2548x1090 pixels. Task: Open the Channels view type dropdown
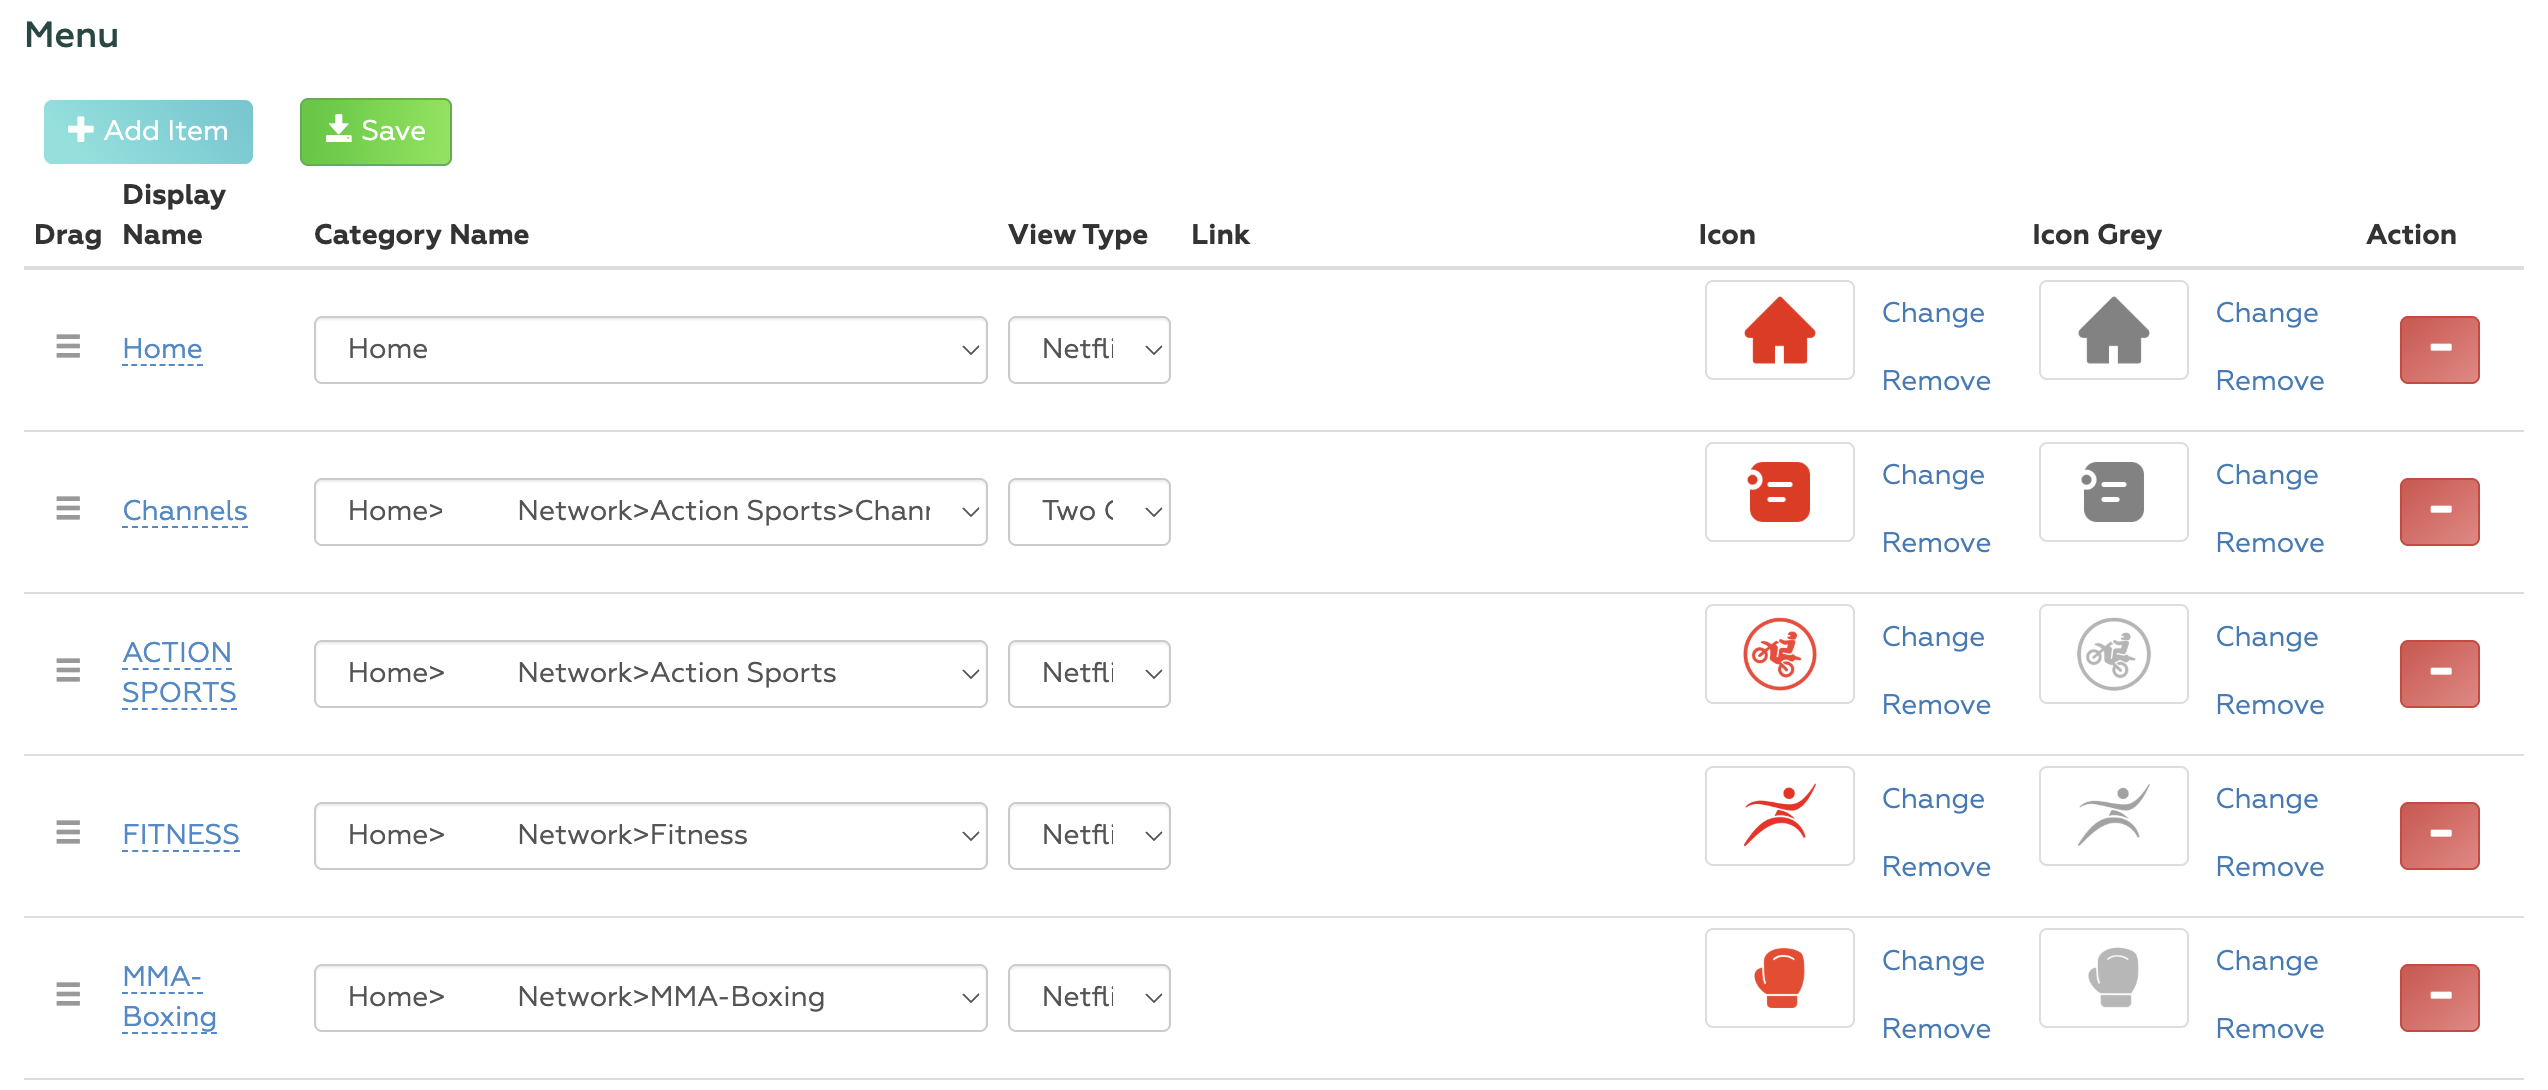click(x=1088, y=511)
